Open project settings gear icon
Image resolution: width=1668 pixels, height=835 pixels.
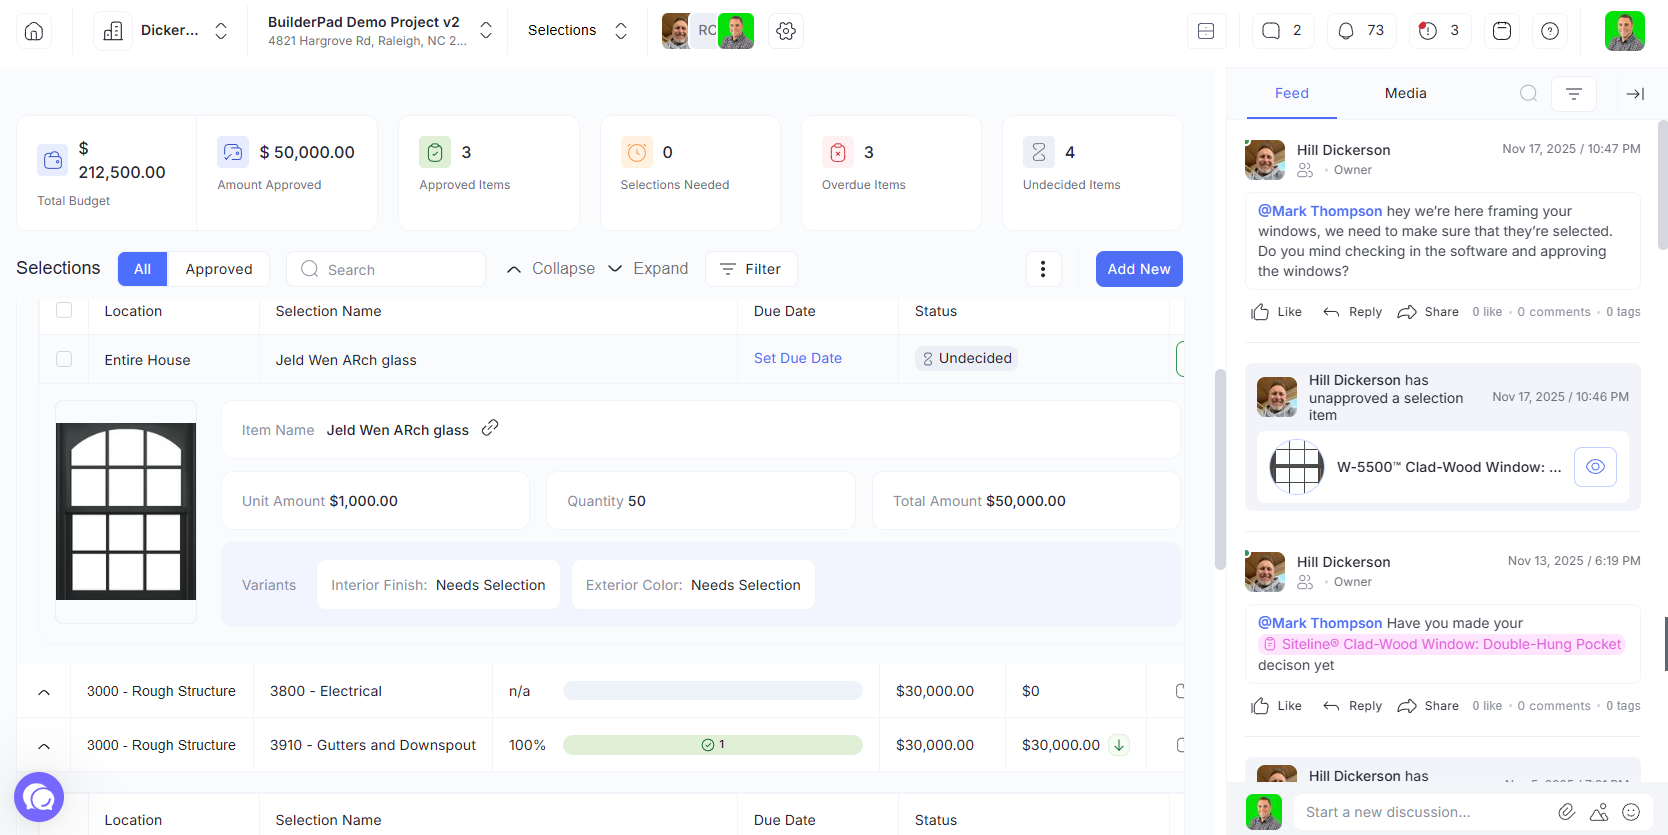(x=786, y=31)
